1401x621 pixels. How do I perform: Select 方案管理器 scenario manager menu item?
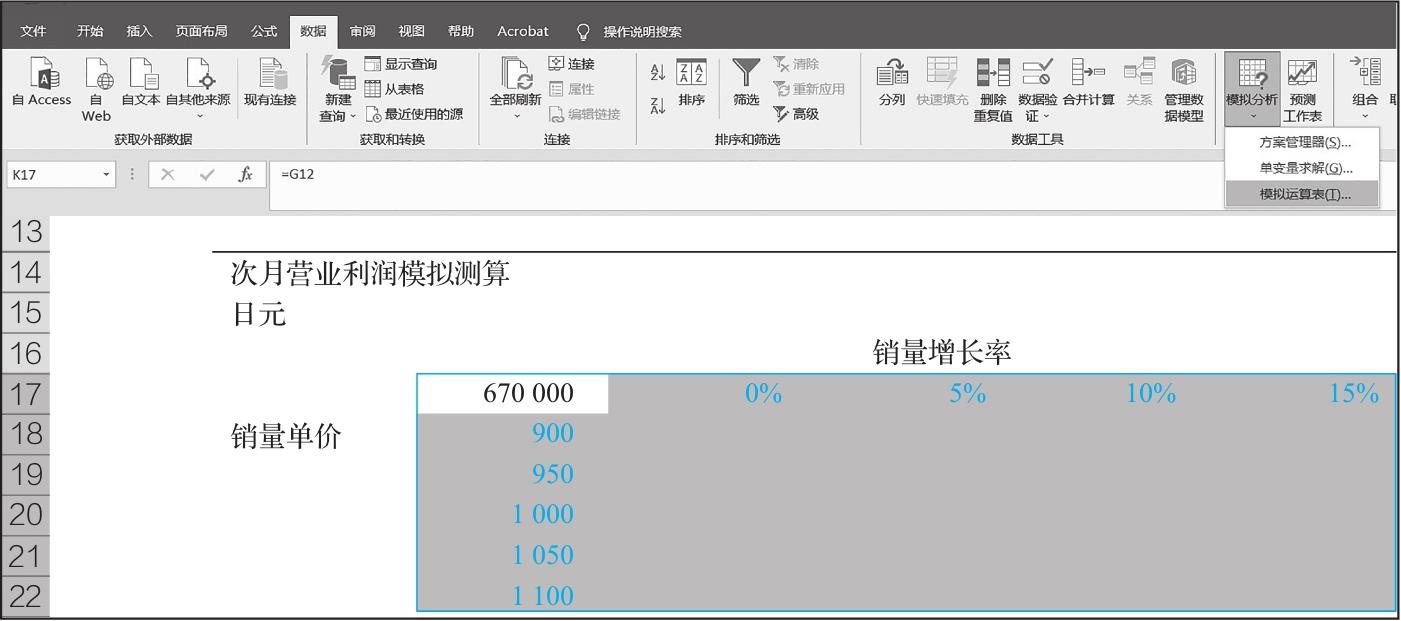coord(1303,142)
